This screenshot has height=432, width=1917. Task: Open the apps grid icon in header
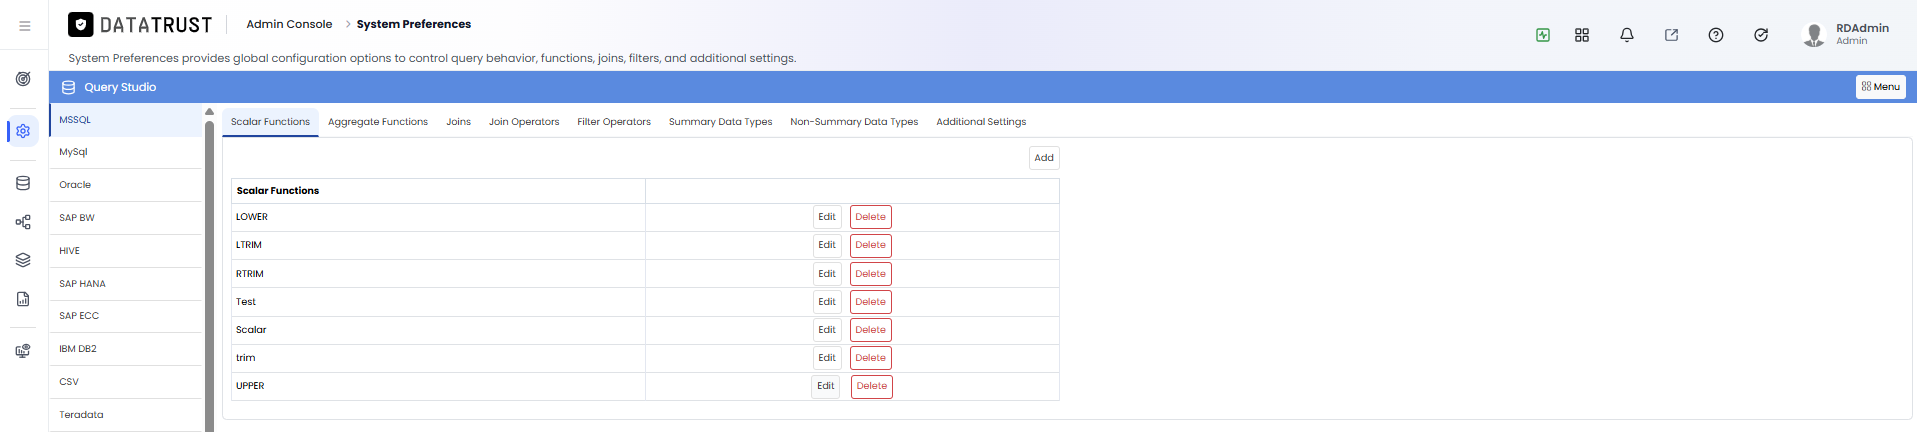(1582, 35)
